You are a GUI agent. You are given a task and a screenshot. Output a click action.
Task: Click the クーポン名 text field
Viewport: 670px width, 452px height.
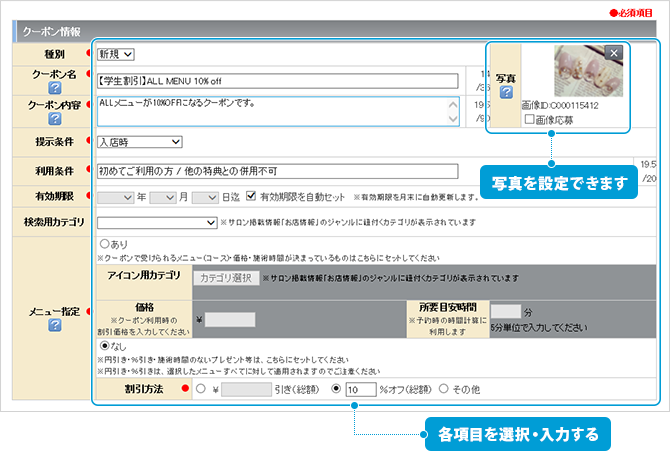pyautogui.click(x=276, y=81)
